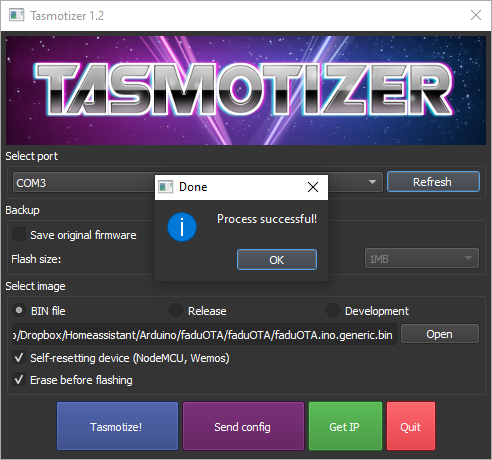Click the blue information icon in dialog

tap(182, 227)
